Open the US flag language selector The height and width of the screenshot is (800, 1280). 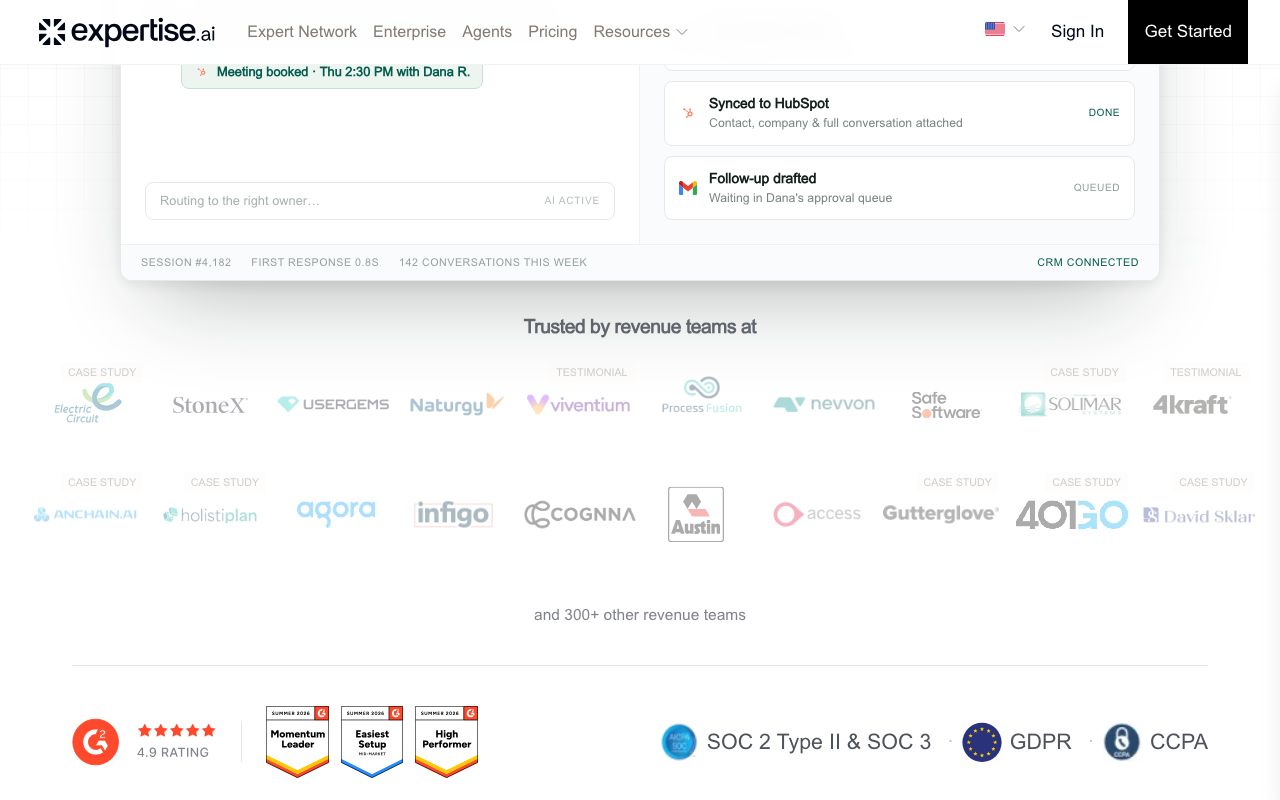tap(1004, 29)
